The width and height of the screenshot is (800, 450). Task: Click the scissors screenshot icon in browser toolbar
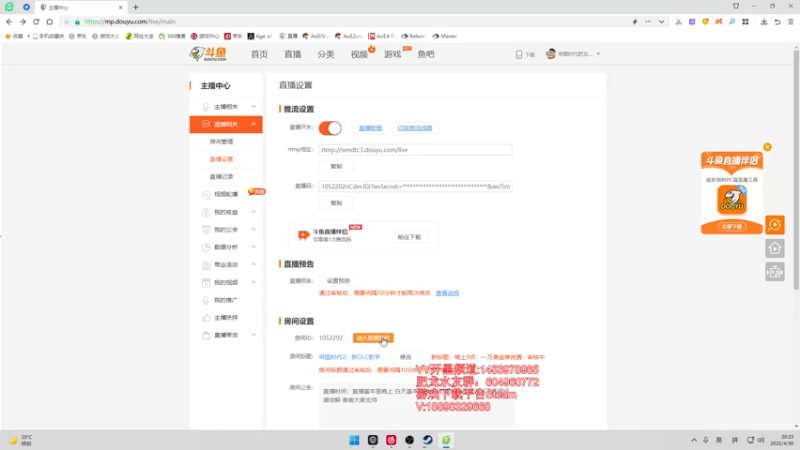click(x=678, y=21)
